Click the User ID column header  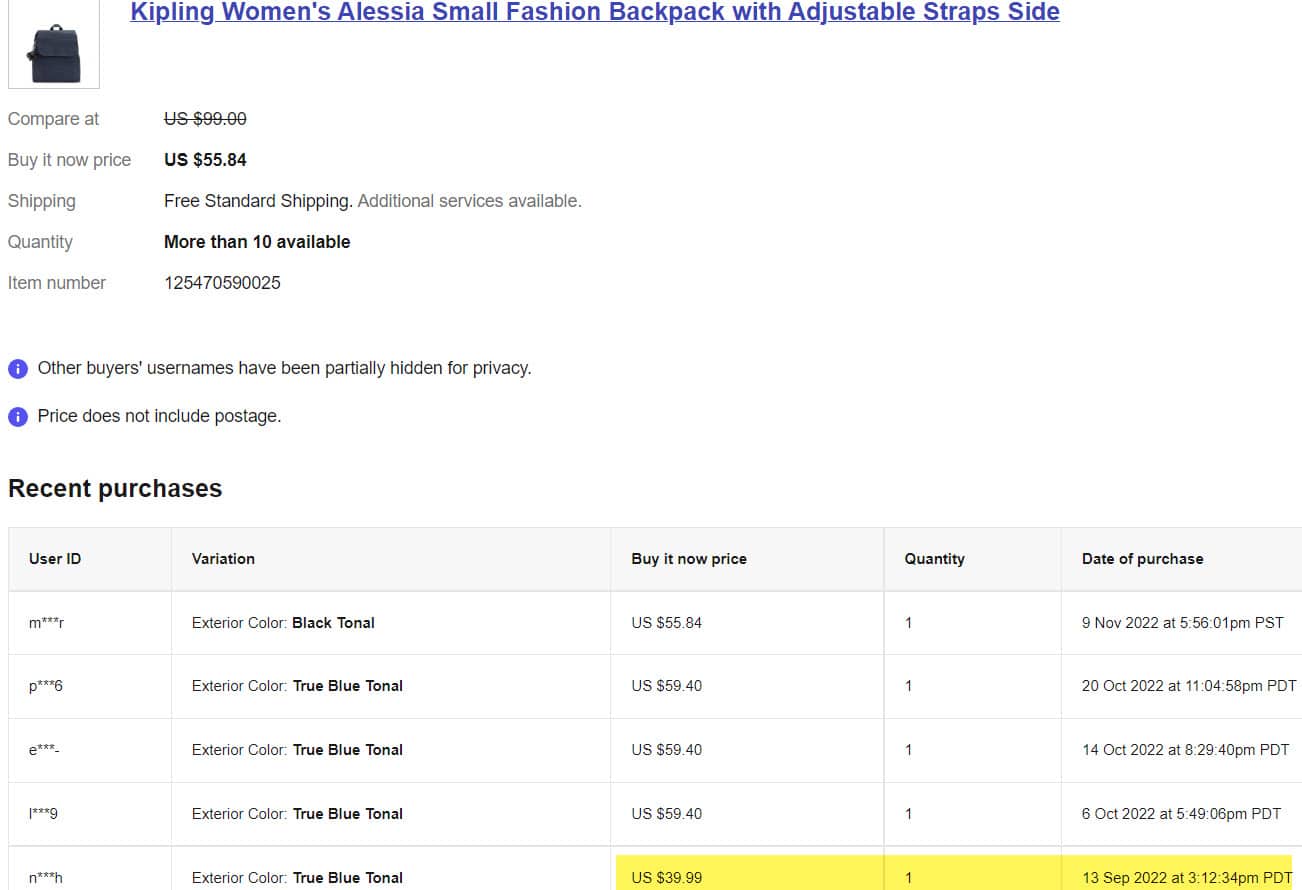[x=55, y=559]
